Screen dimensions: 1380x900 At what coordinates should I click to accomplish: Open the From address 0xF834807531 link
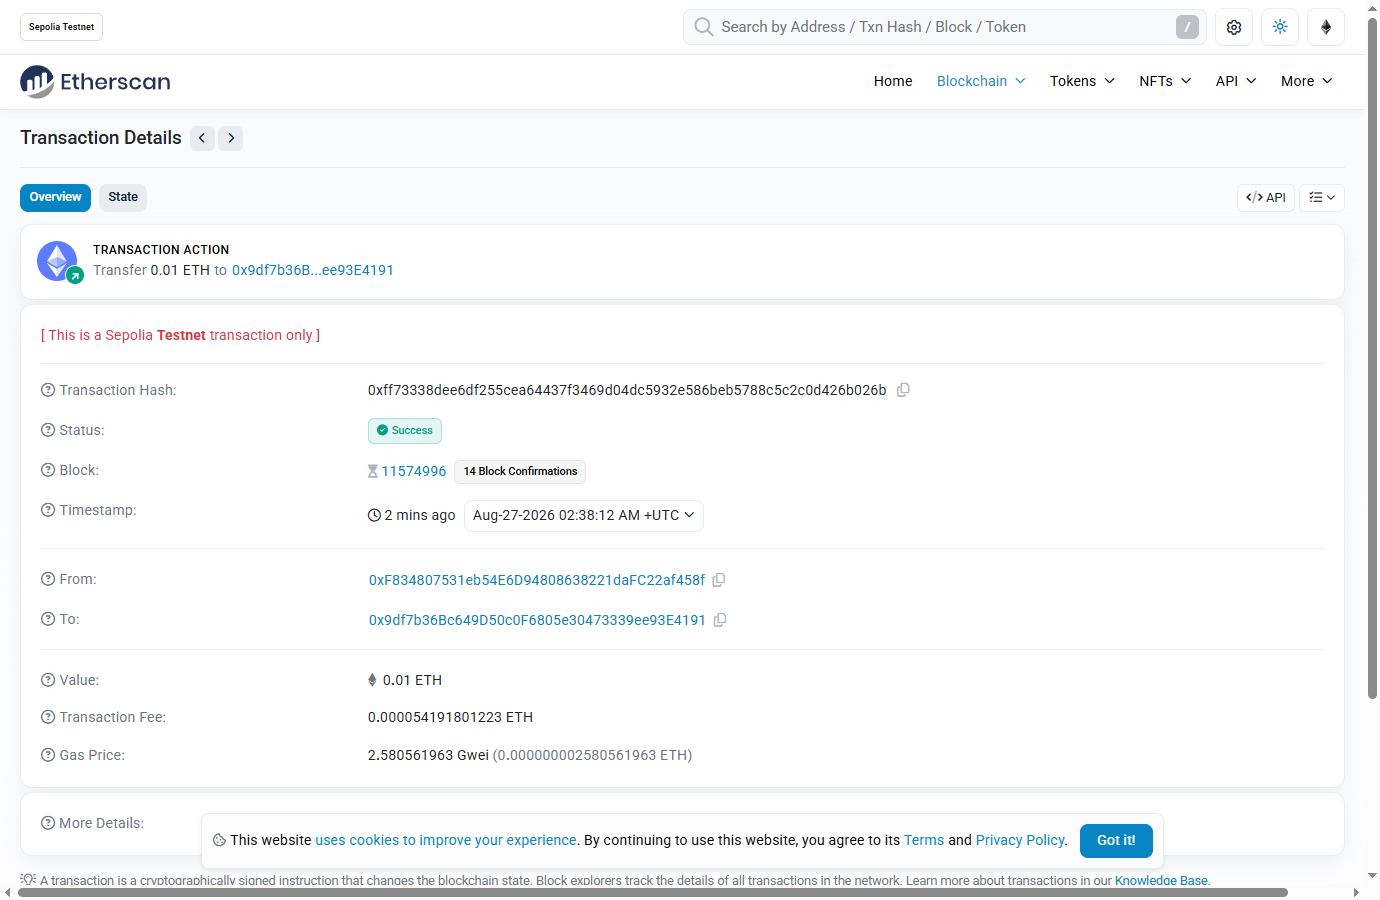pyautogui.click(x=537, y=580)
